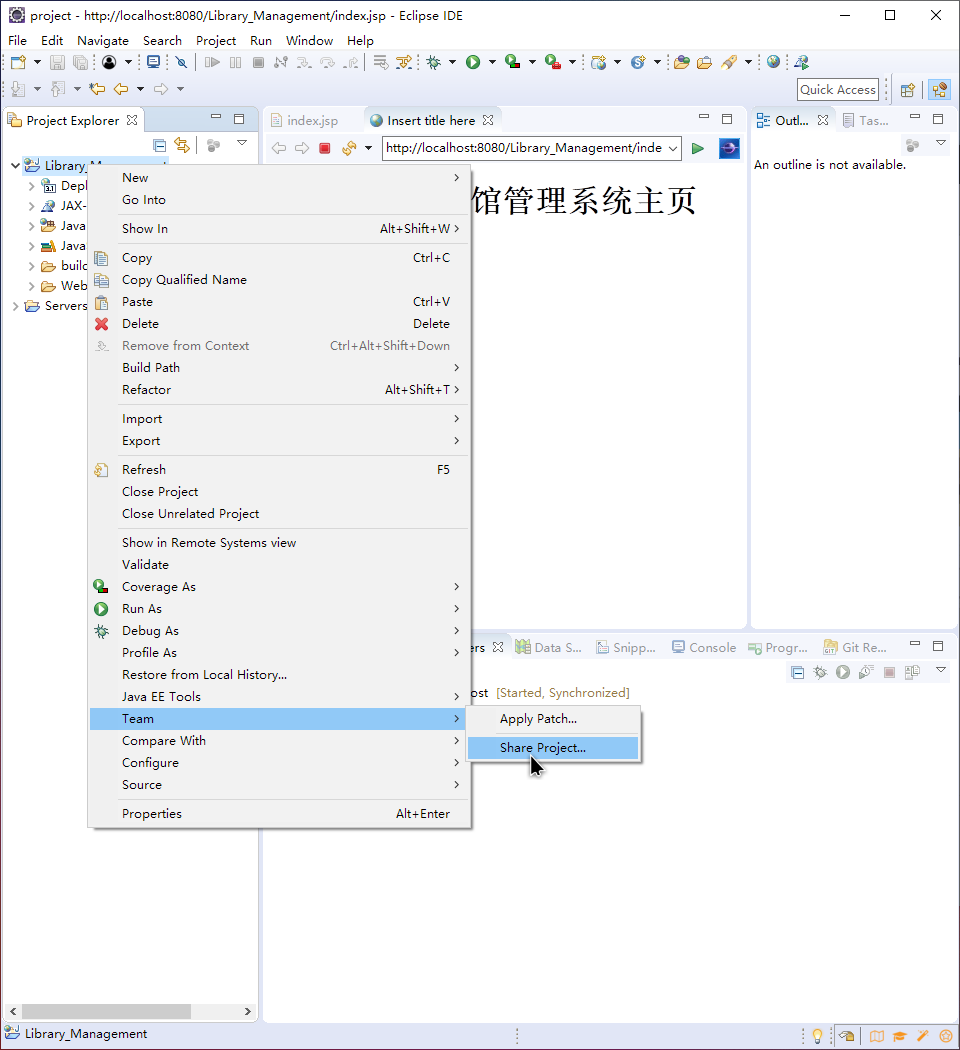Maximize the Outline view panel
Image resolution: width=960 pixels, height=1050 pixels.
pos(938,119)
